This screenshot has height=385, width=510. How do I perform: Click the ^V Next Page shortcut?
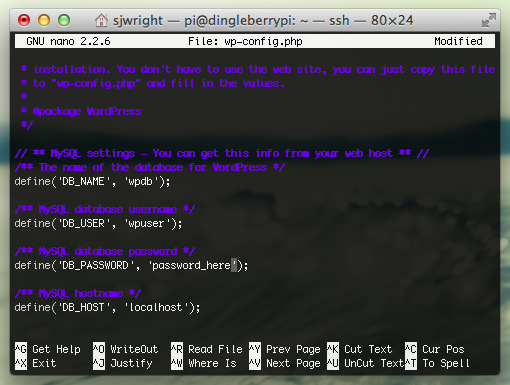pos(285,363)
